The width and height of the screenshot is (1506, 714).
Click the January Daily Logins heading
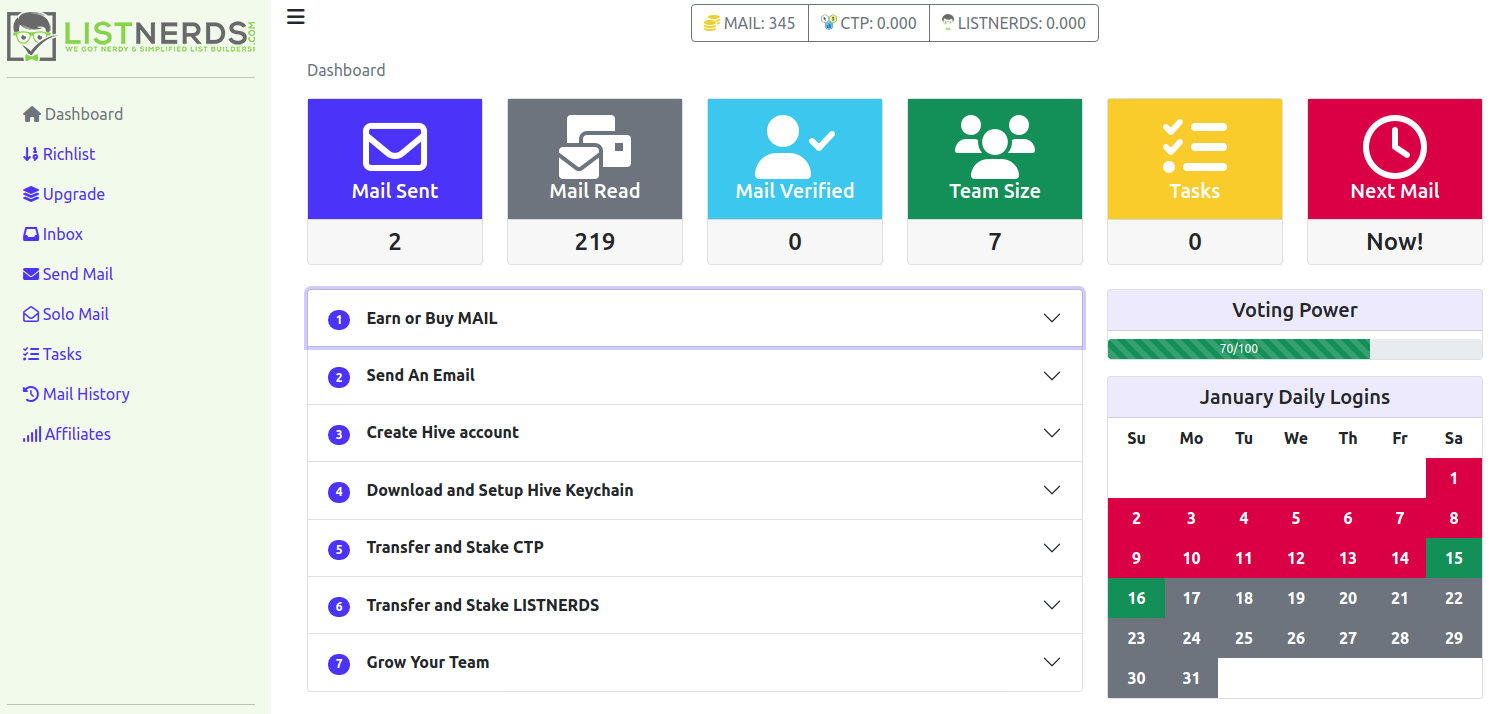[1295, 397]
